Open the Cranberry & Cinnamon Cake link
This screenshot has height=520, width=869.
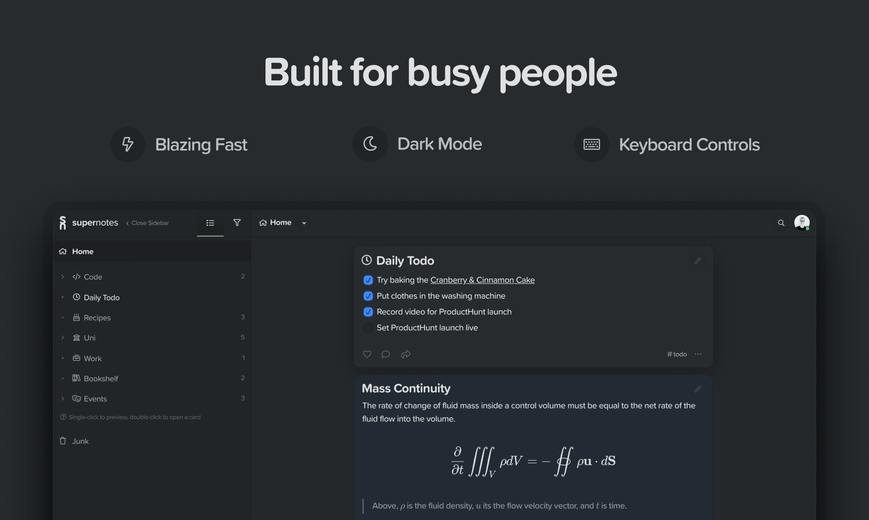click(482, 280)
